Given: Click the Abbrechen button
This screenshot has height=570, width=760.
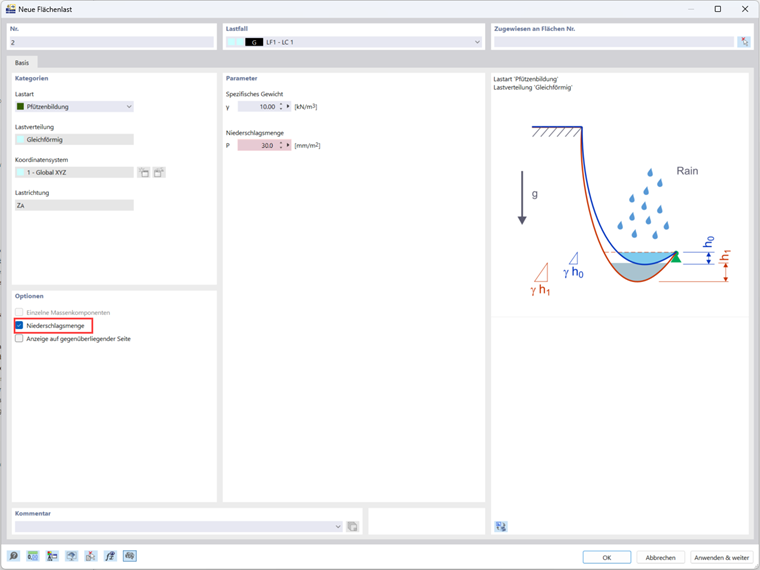Looking at the screenshot, I should [x=660, y=557].
